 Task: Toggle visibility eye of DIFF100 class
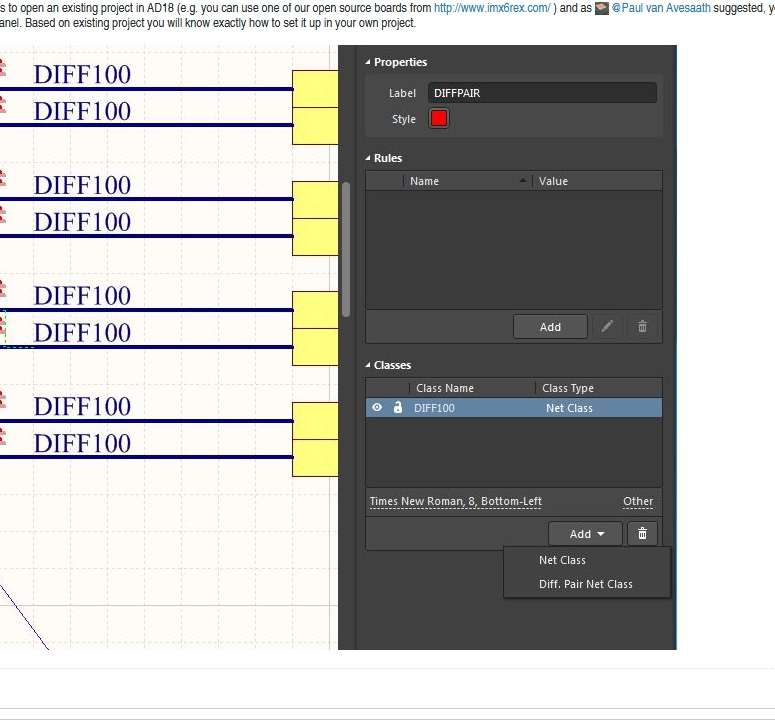point(377,408)
